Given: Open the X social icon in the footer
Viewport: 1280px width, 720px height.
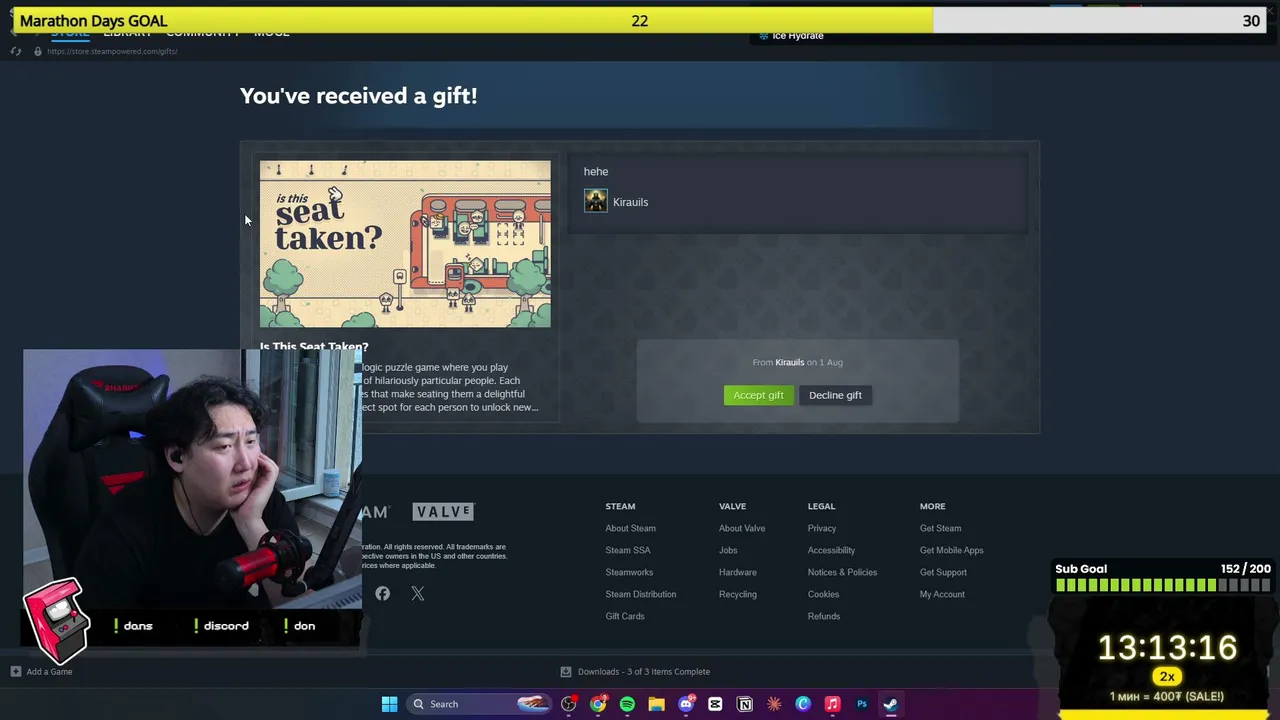Looking at the screenshot, I should [x=418, y=594].
